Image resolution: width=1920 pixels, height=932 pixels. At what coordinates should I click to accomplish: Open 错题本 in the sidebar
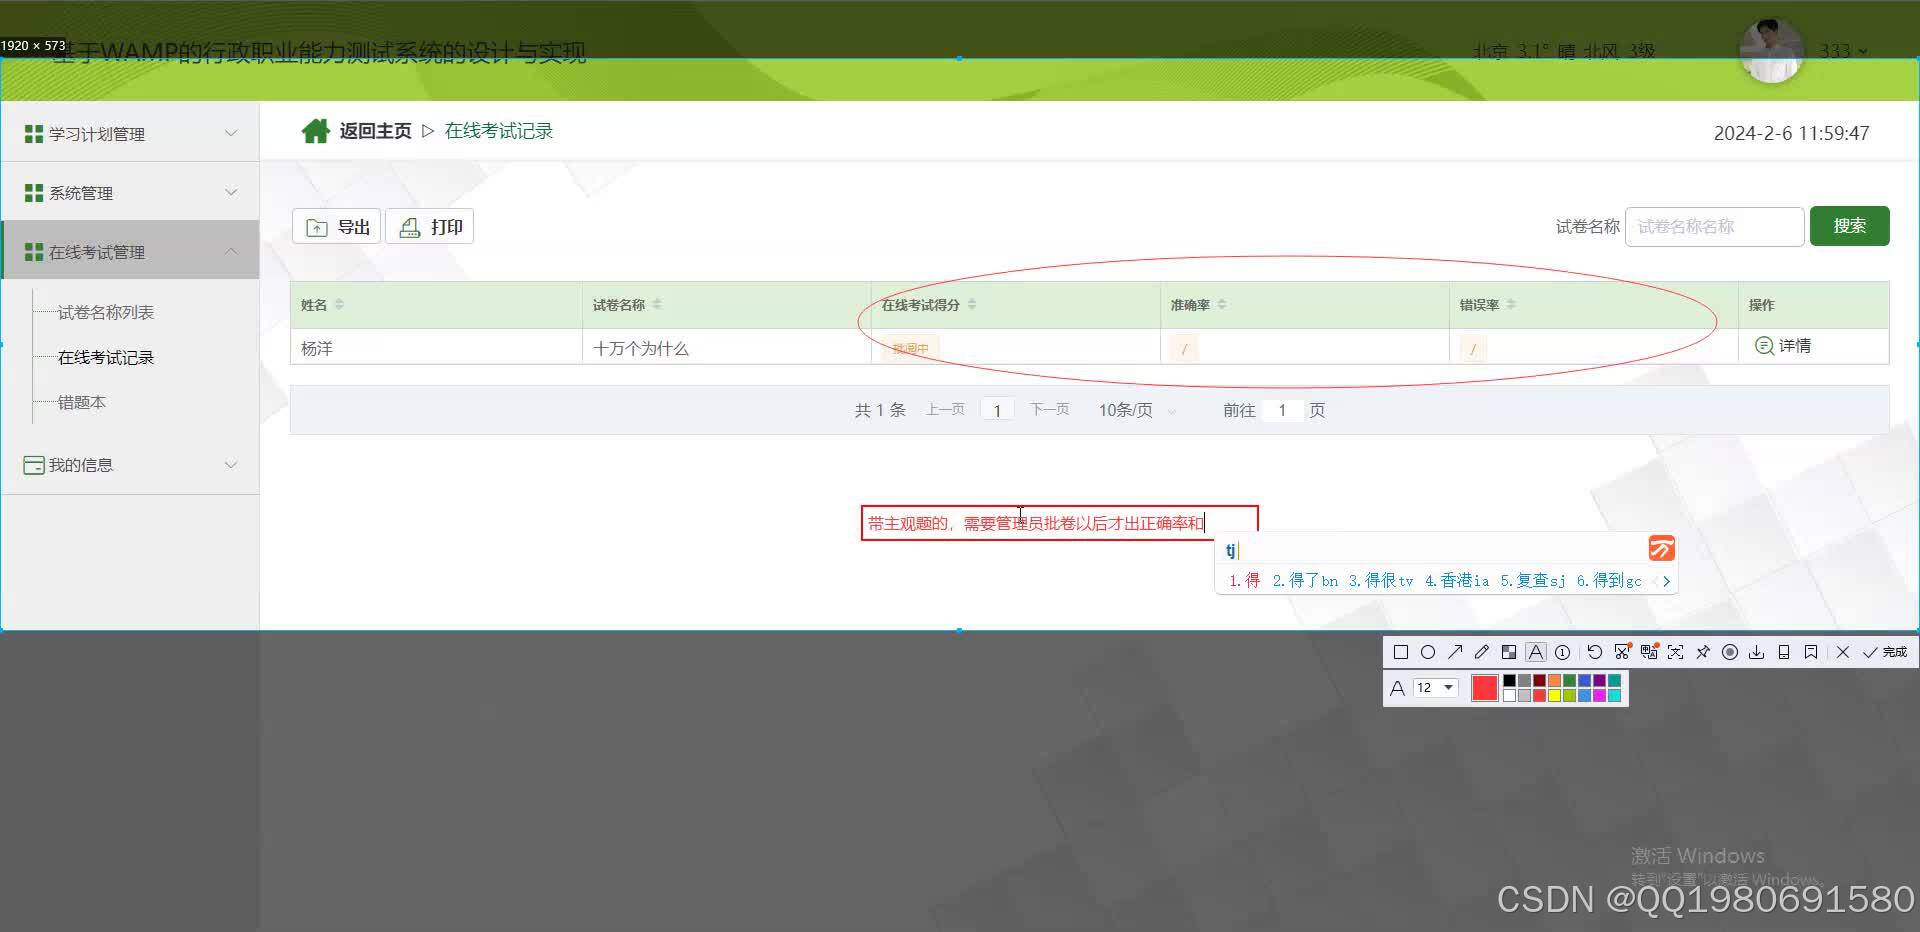point(81,402)
